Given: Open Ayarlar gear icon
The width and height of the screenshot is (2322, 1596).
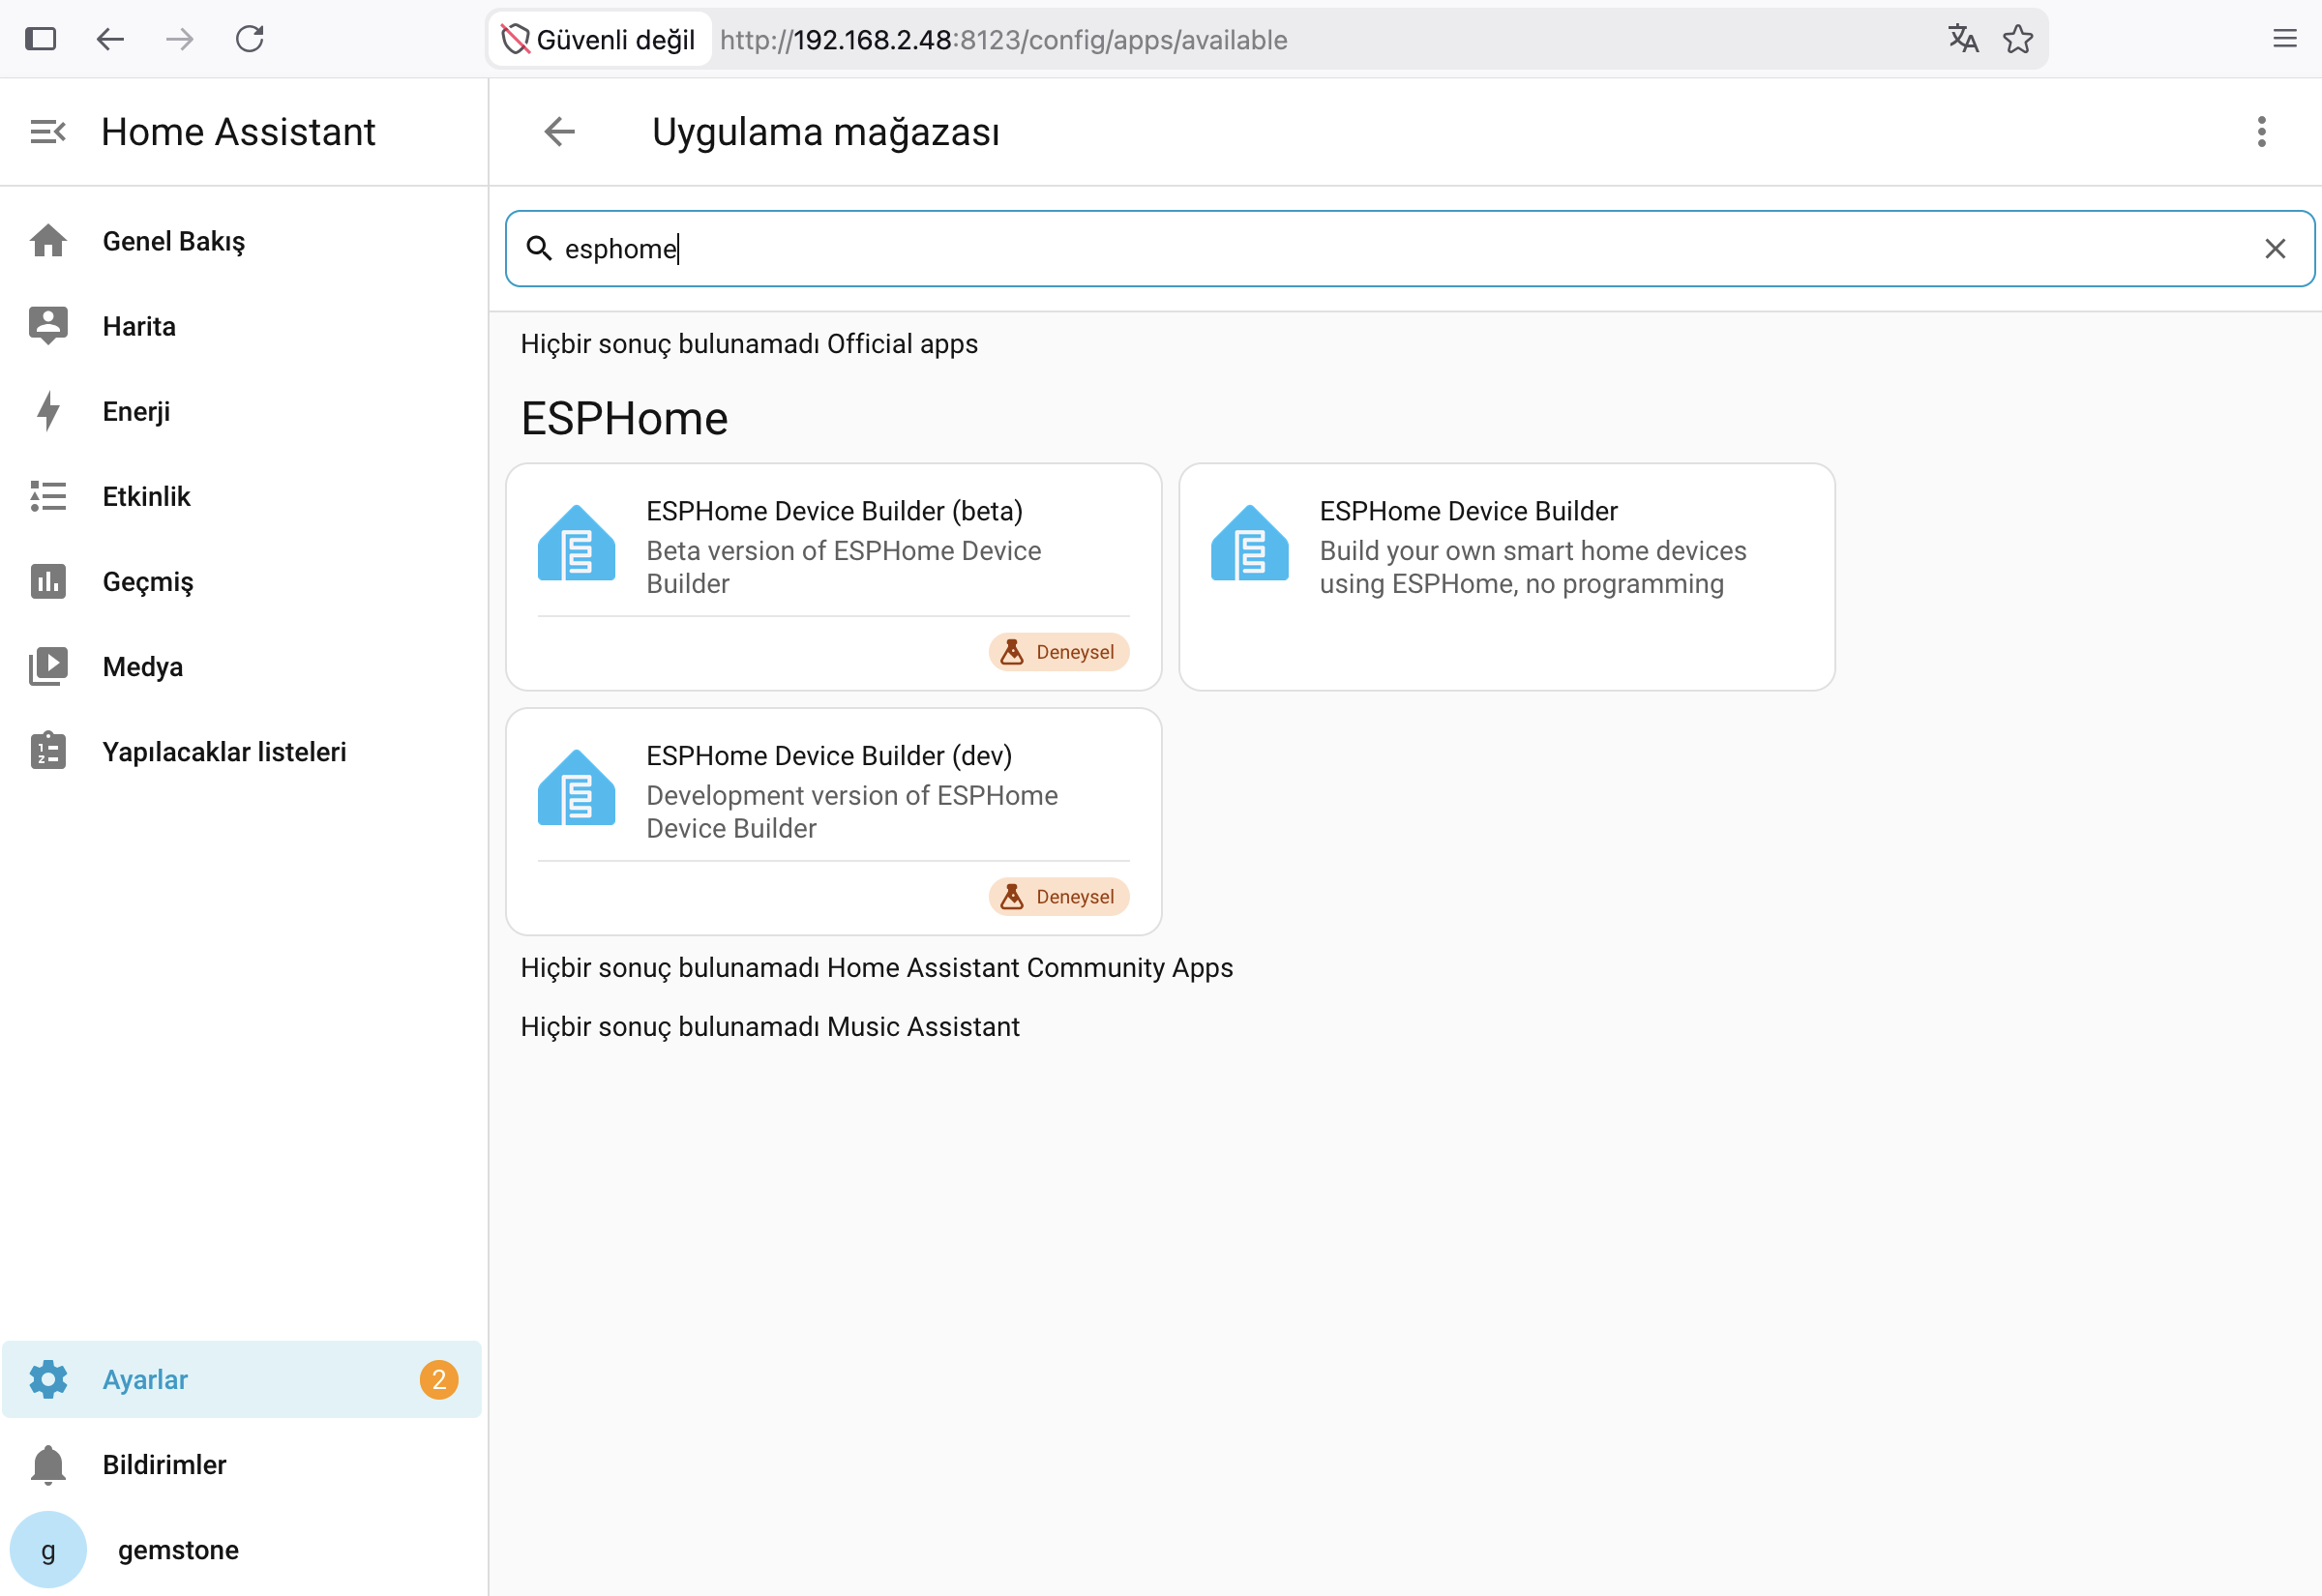Looking at the screenshot, I should coord(48,1379).
